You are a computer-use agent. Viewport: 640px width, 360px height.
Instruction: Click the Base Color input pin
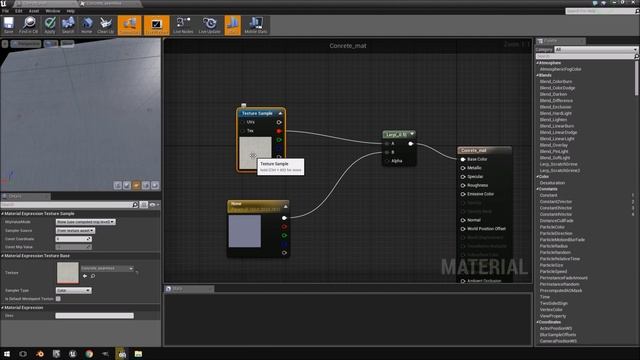tap(463, 159)
